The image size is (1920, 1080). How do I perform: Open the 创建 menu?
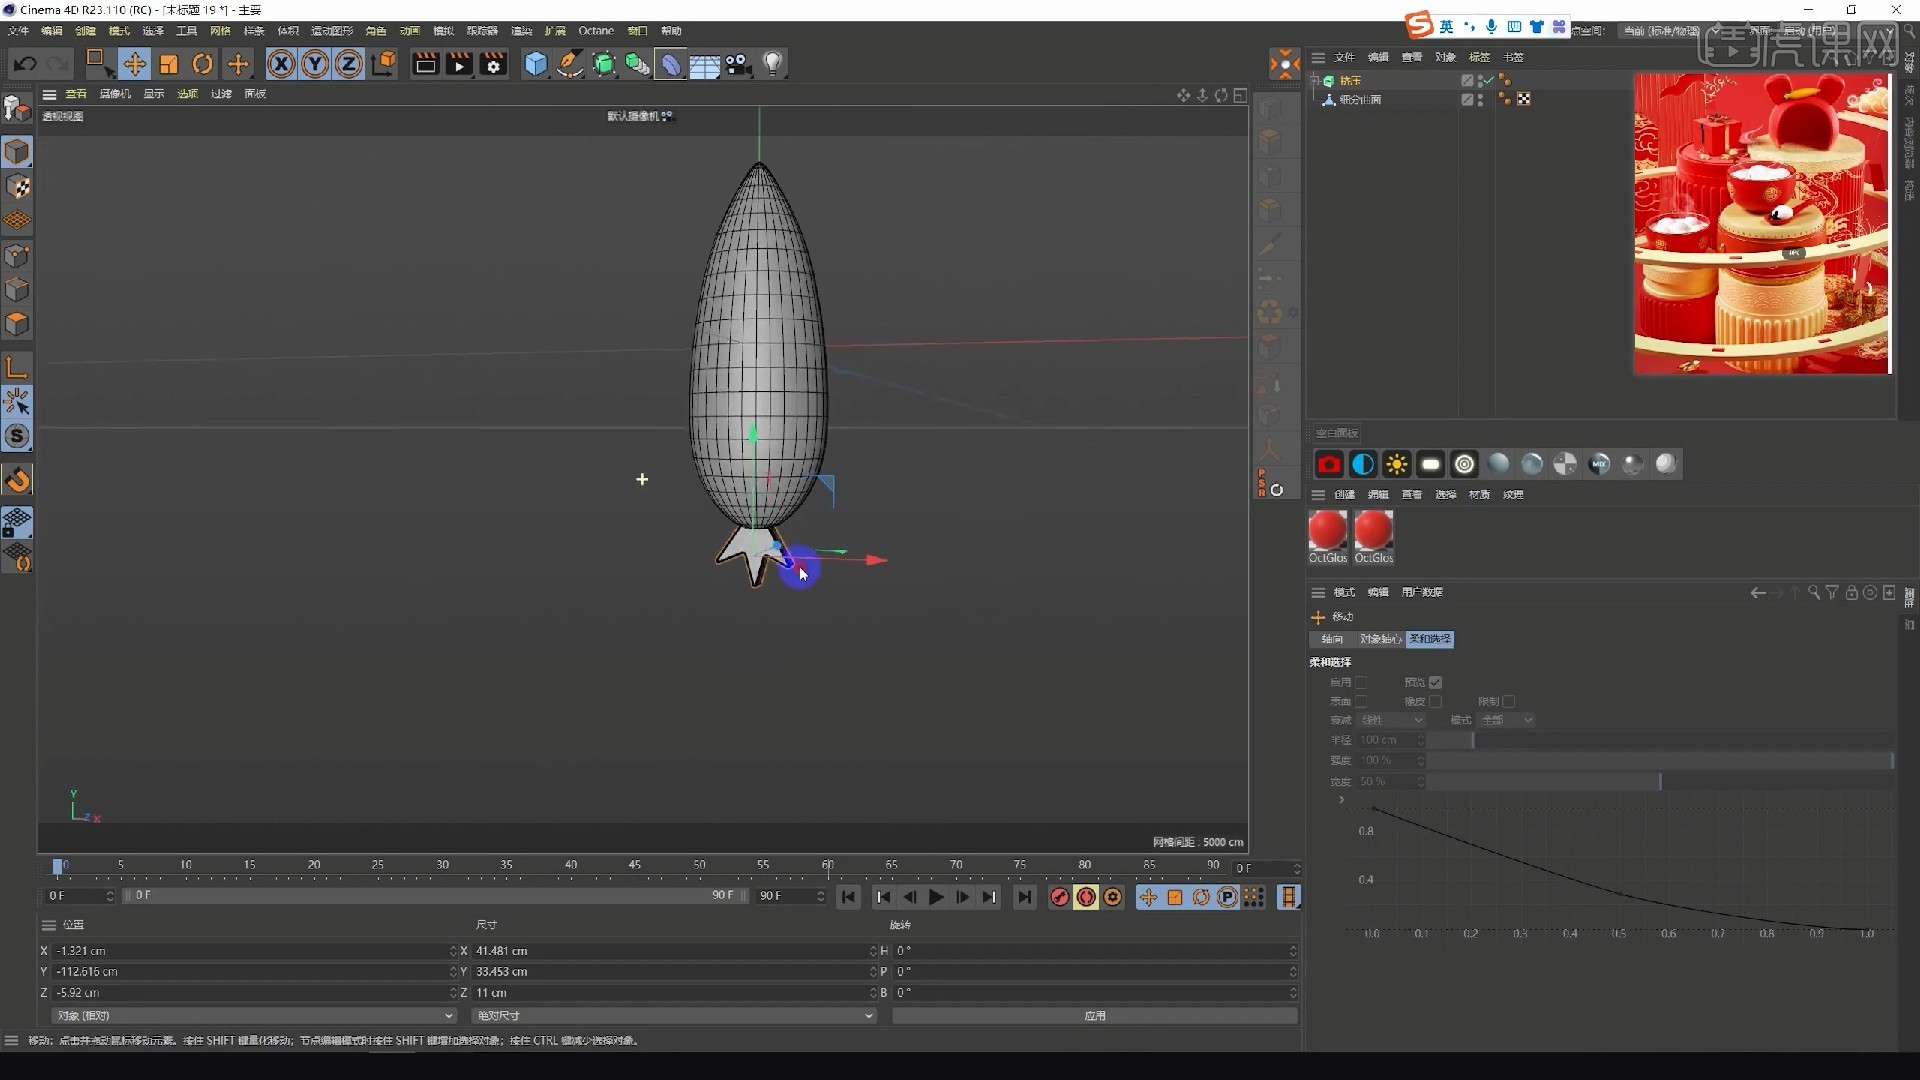pyautogui.click(x=86, y=31)
